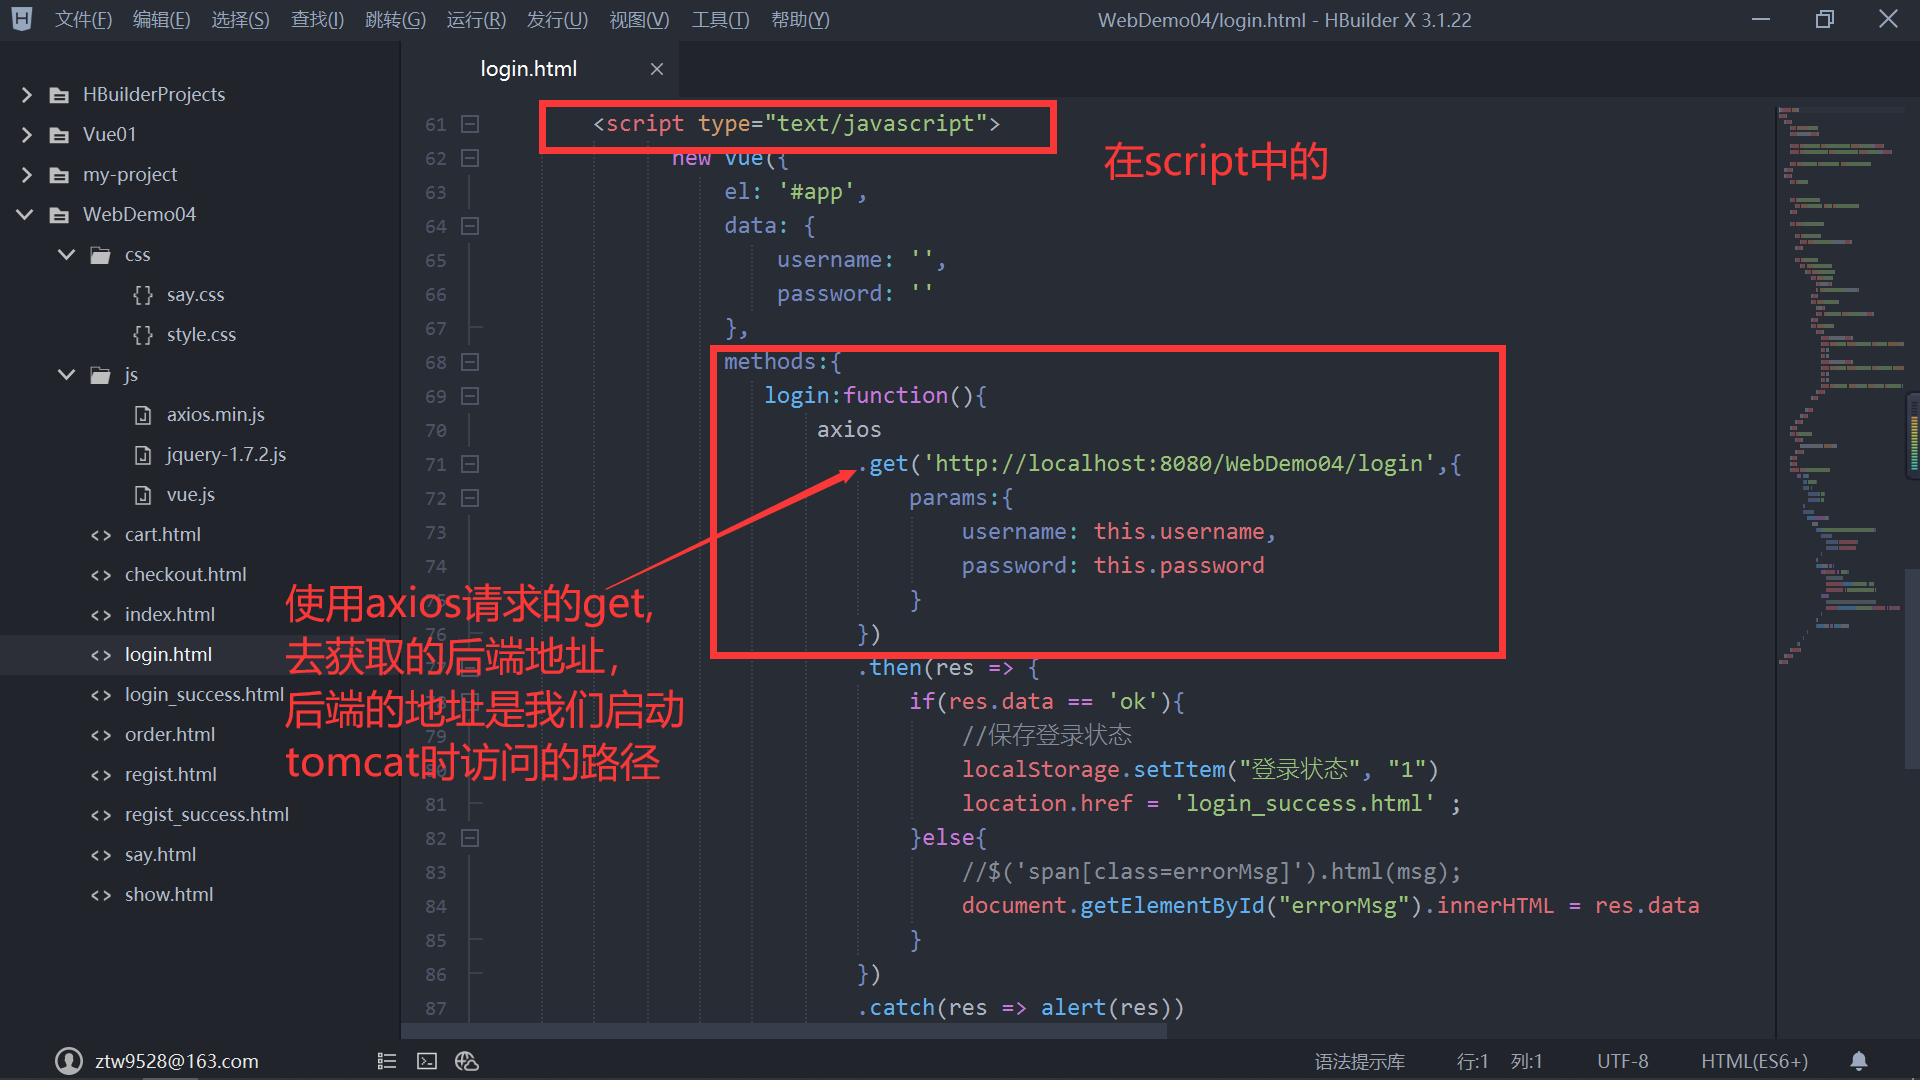Viewport: 1920px width, 1080px height.
Task: Click the 行:1 列:1 position indicator
Action: coord(1499,1061)
